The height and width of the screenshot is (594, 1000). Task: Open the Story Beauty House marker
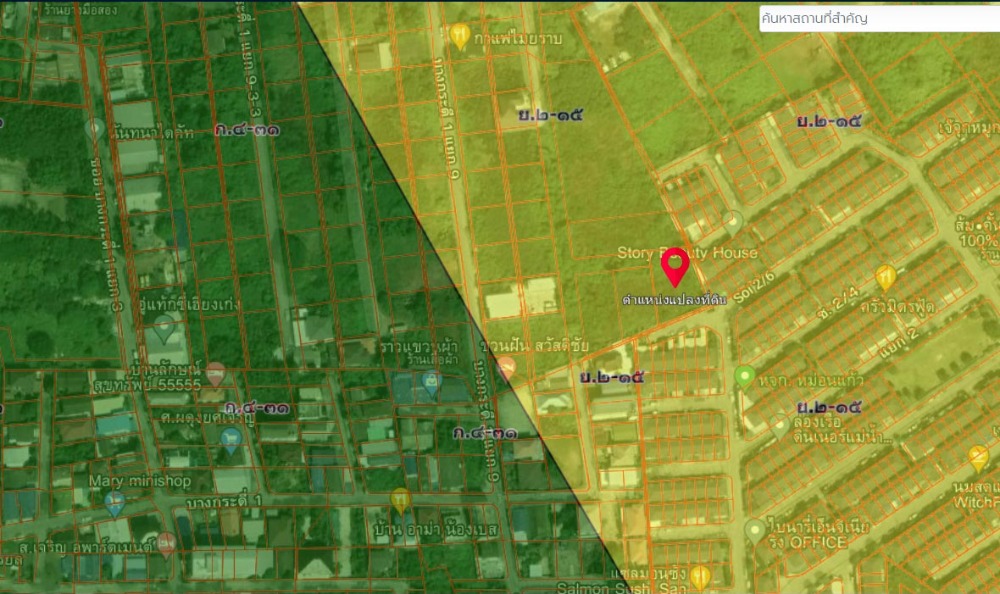(x=733, y=221)
